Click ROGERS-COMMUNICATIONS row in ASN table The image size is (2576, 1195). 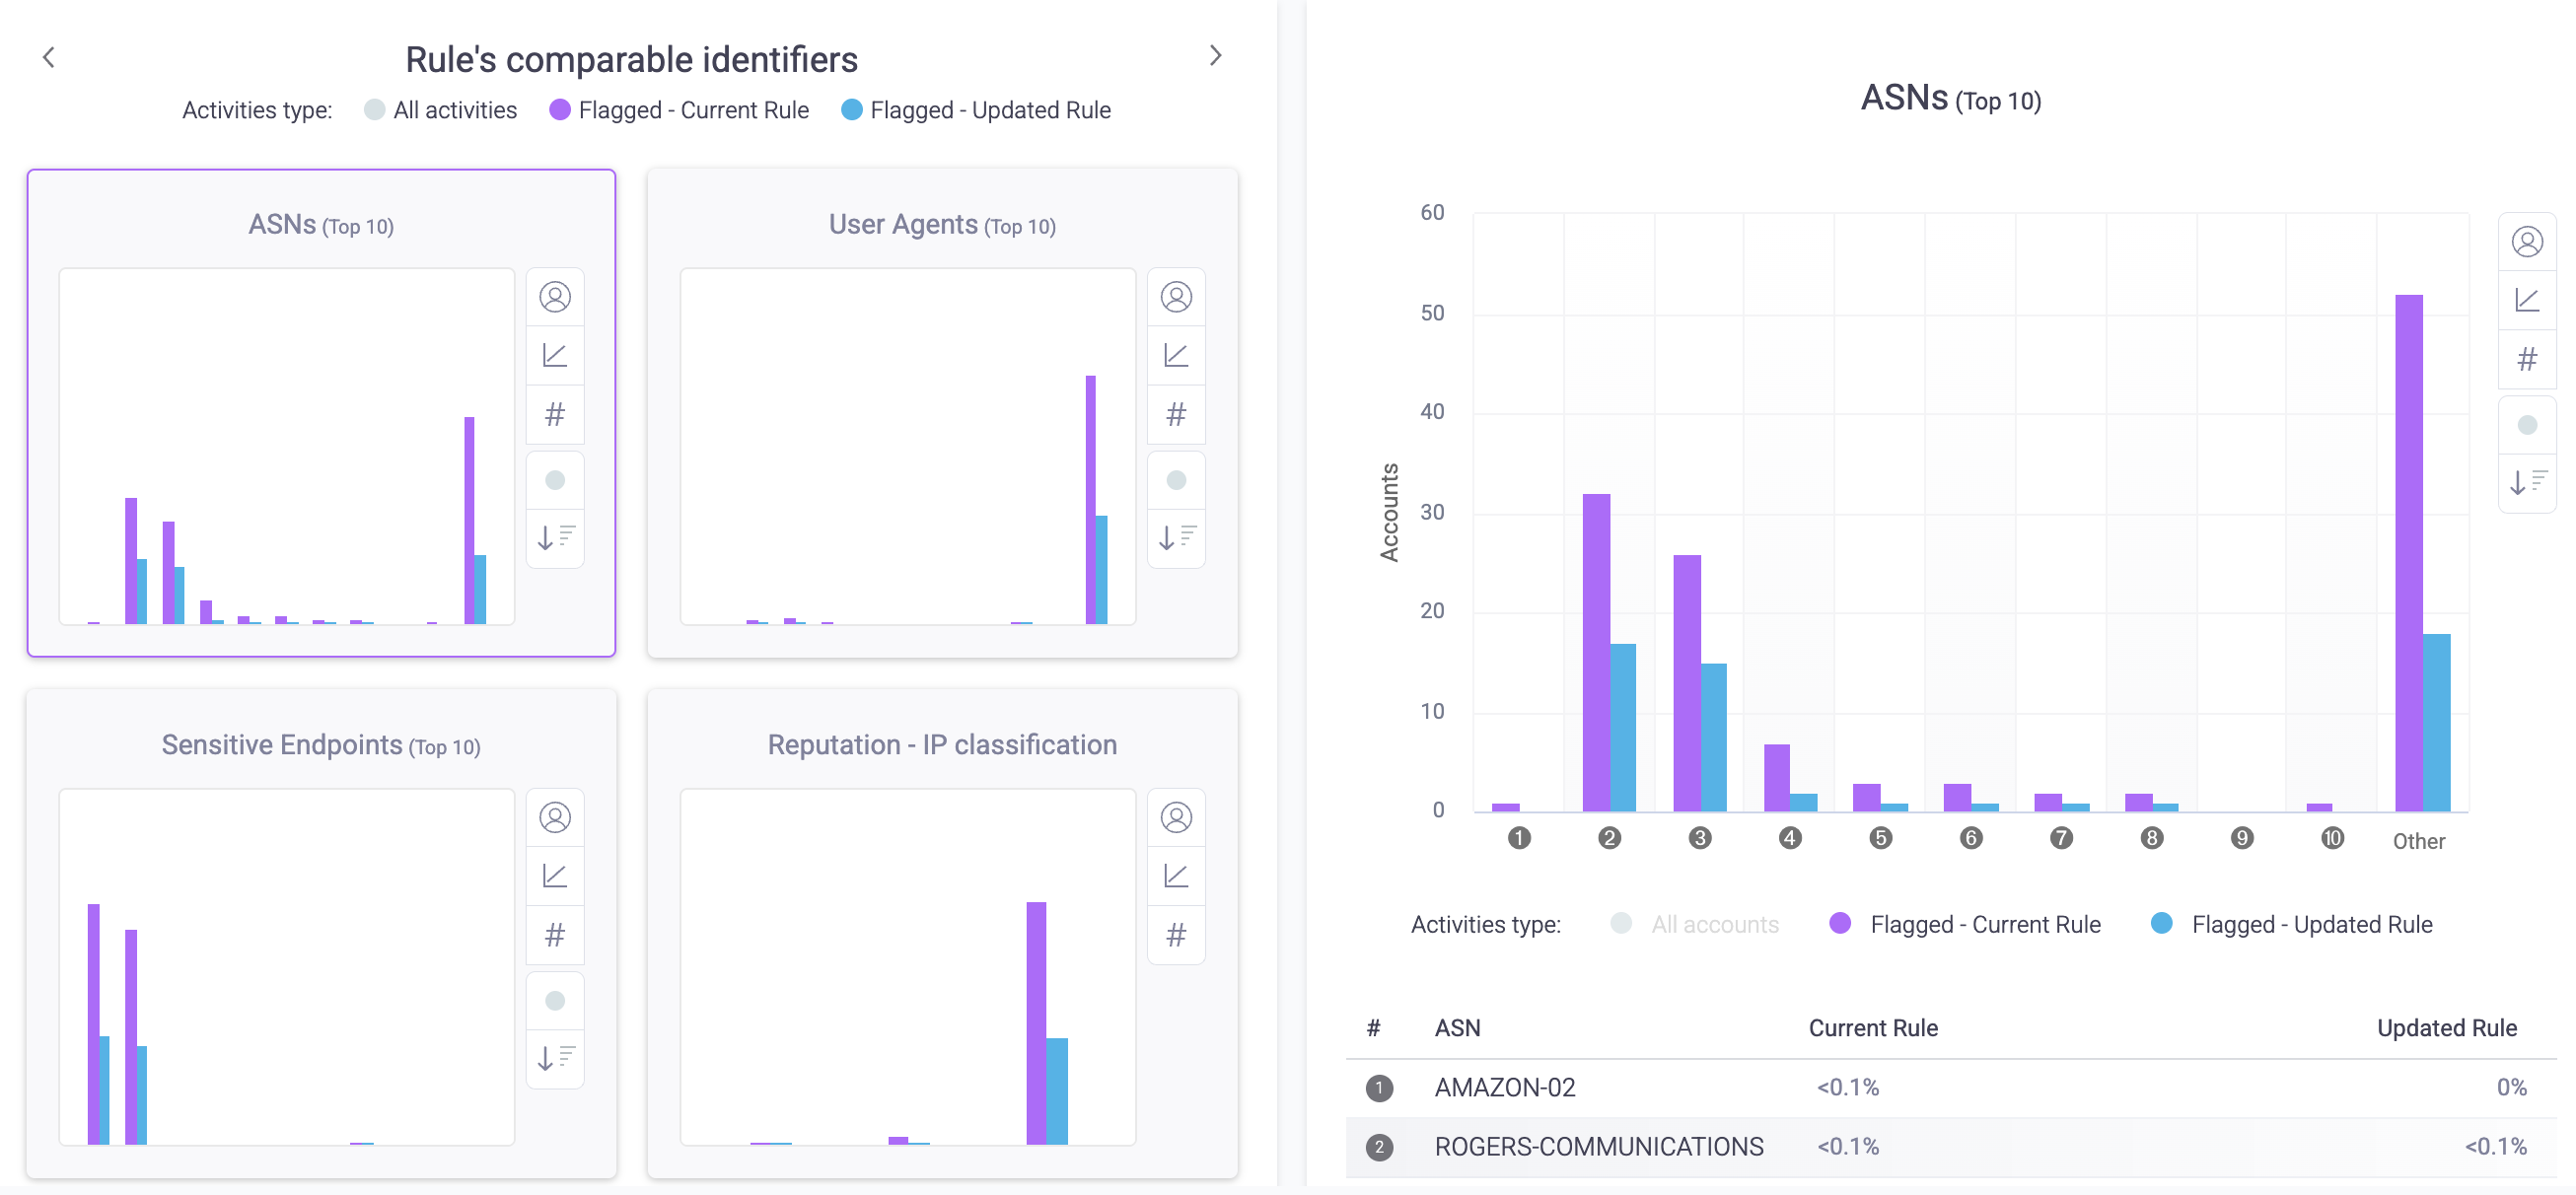(x=1598, y=1147)
